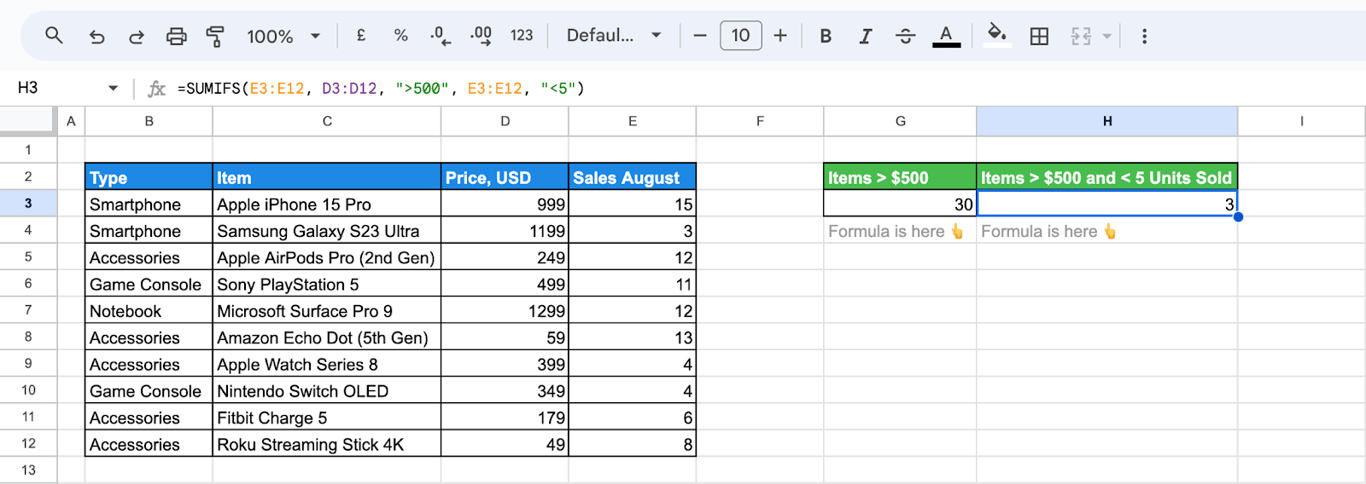Click the 'Type' header cell

(149, 177)
